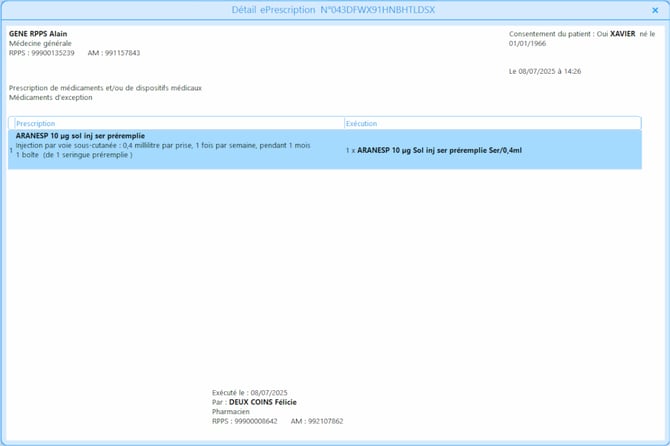This screenshot has height=446, width=670.
Task: Click the Prescription column header
Action: [36, 123]
